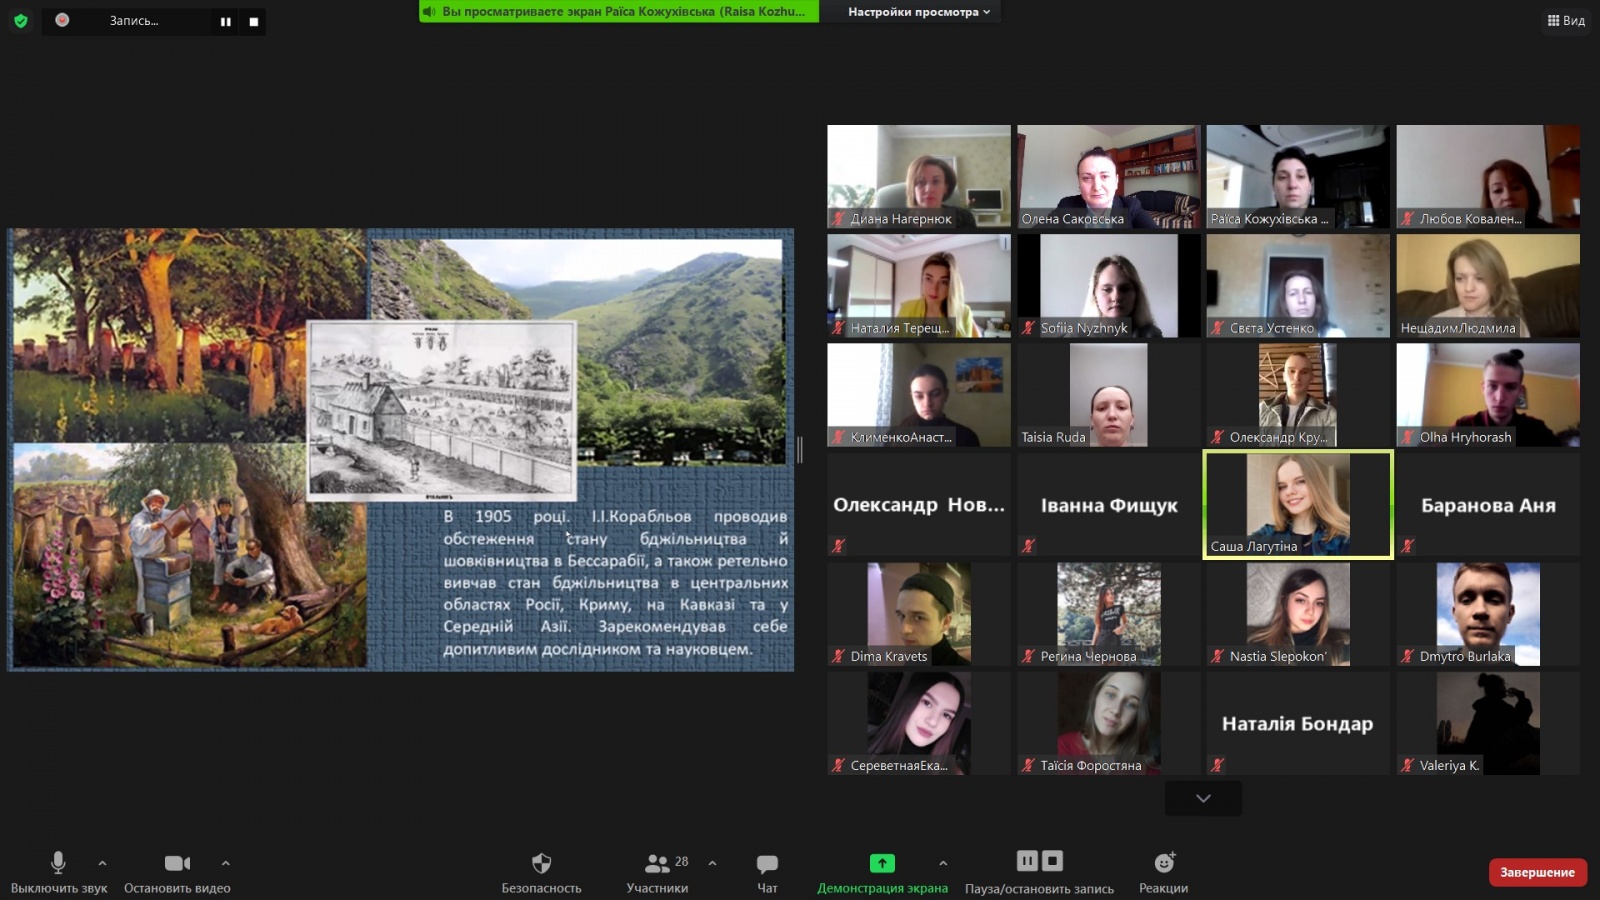Click the Запись... recording label
Screen dimensions: 1600x900
134,21
